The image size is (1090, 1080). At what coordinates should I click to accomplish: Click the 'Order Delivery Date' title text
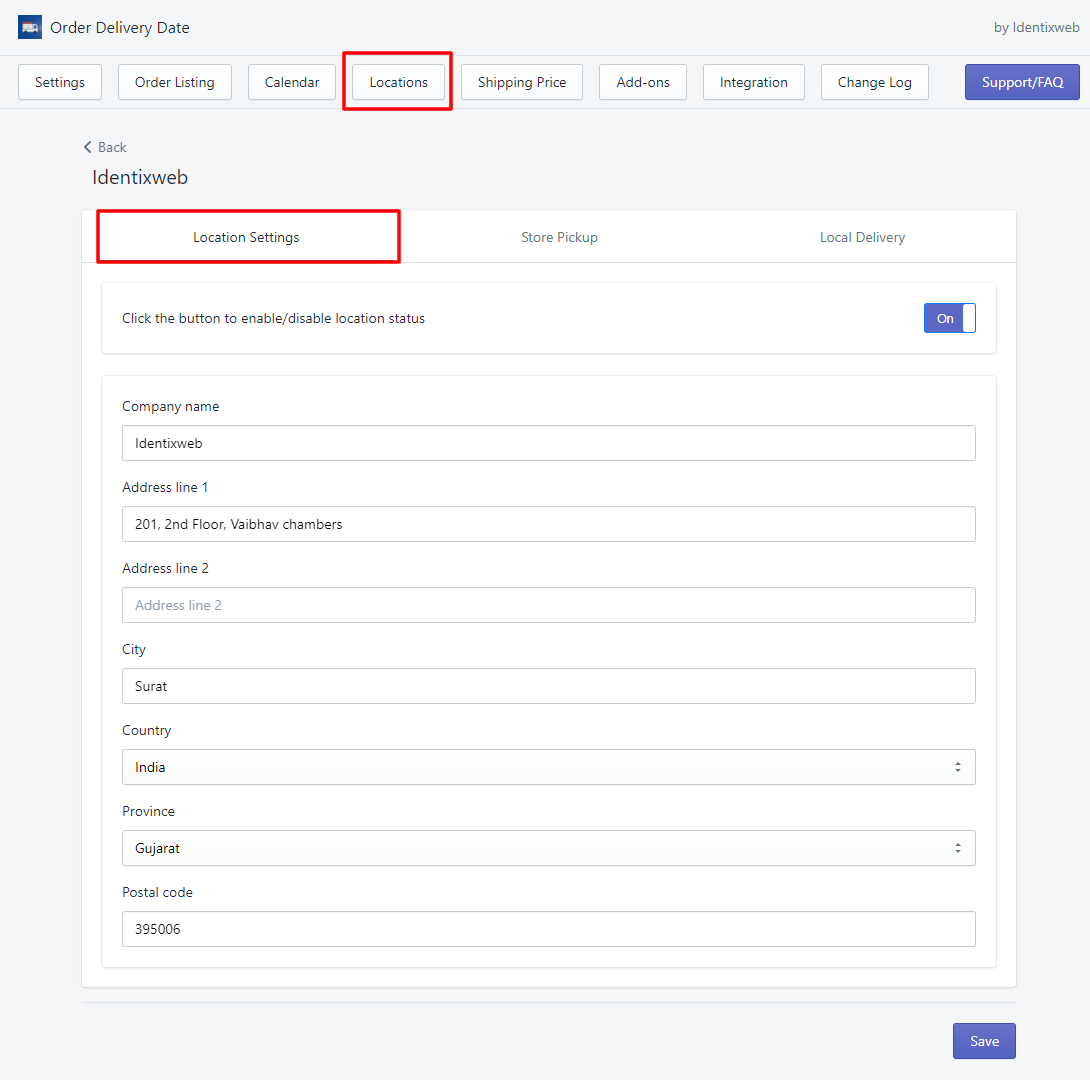[x=120, y=28]
